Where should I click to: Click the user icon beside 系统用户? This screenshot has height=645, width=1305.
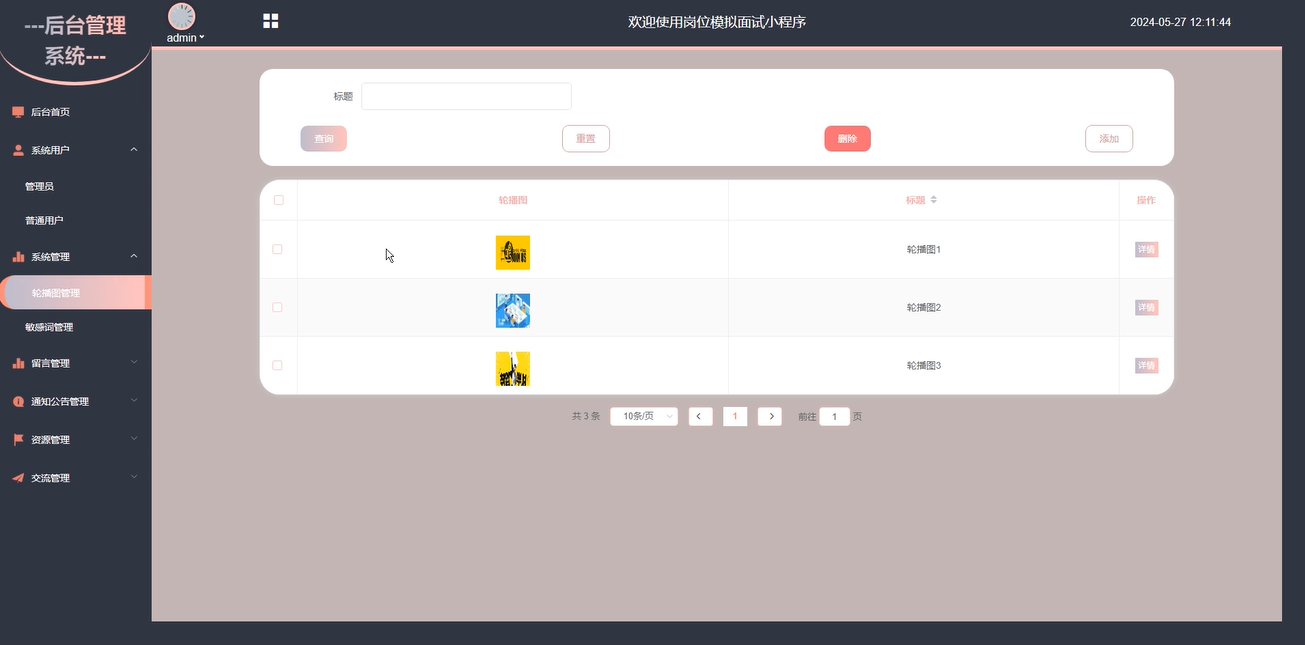[18, 150]
